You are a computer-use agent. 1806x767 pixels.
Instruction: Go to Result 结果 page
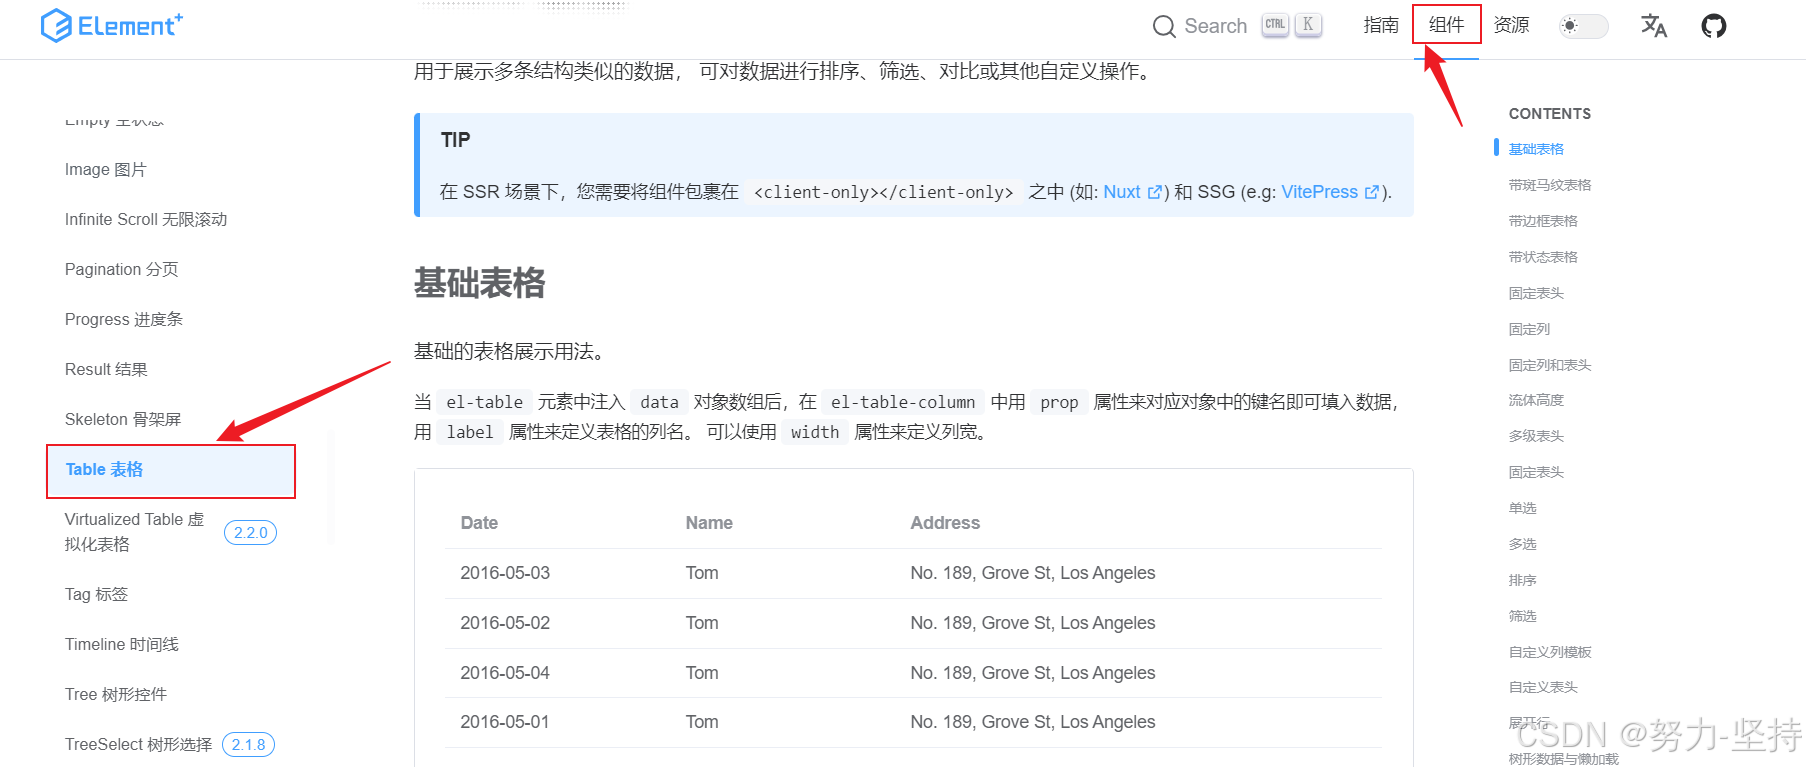click(x=106, y=369)
